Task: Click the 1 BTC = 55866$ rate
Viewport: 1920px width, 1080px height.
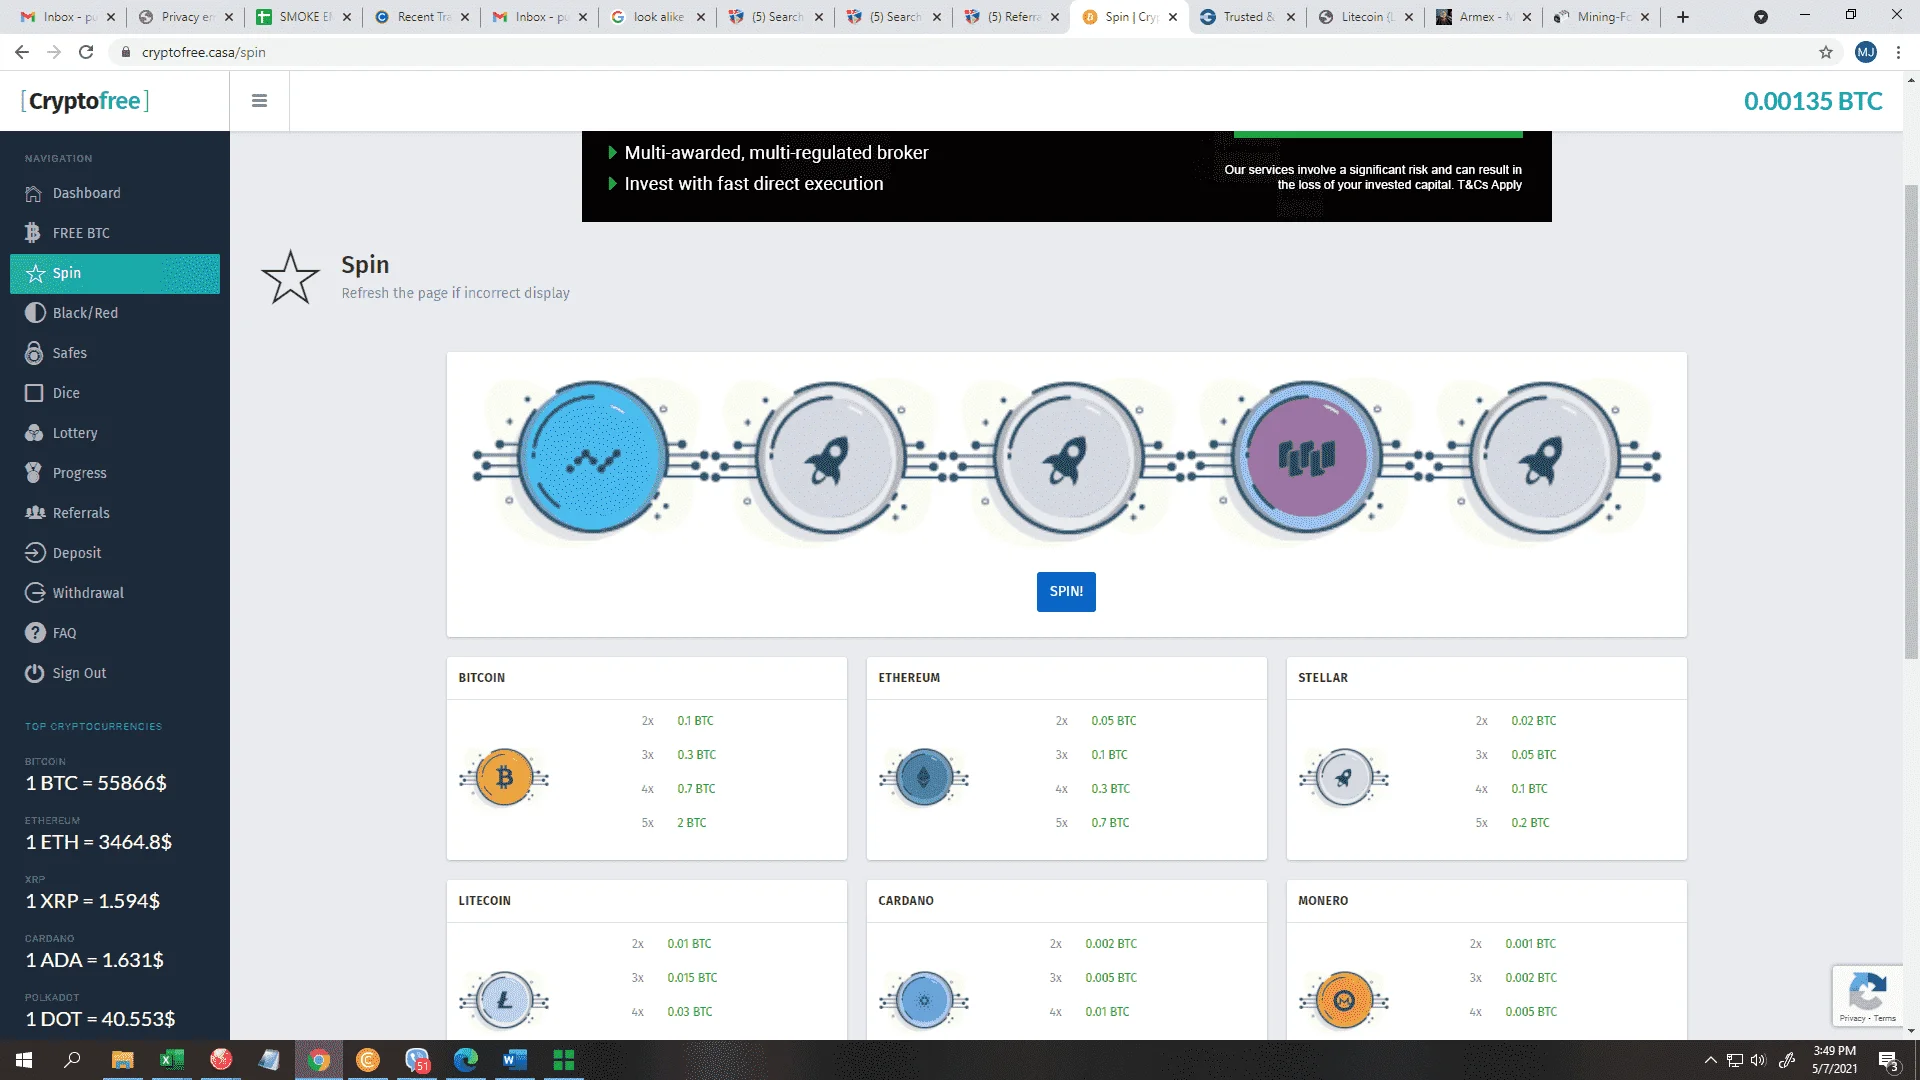Action: 96,783
